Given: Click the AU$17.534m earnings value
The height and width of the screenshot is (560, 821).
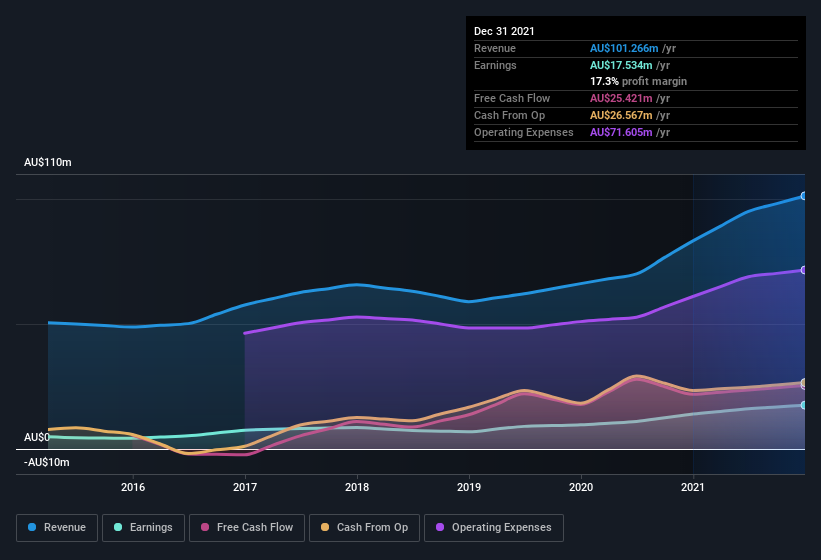Looking at the screenshot, I should pyautogui.click(x=621, y=65).
